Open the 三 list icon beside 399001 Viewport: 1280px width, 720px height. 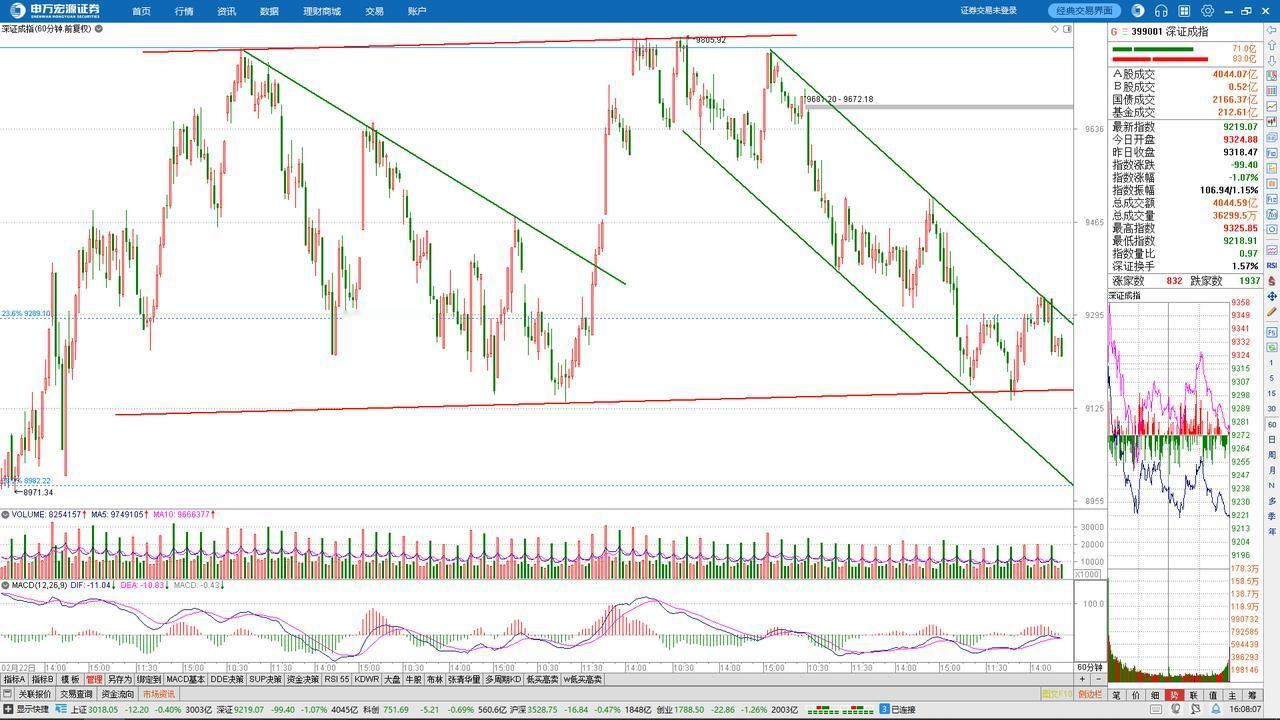(x=1125, y=32)
